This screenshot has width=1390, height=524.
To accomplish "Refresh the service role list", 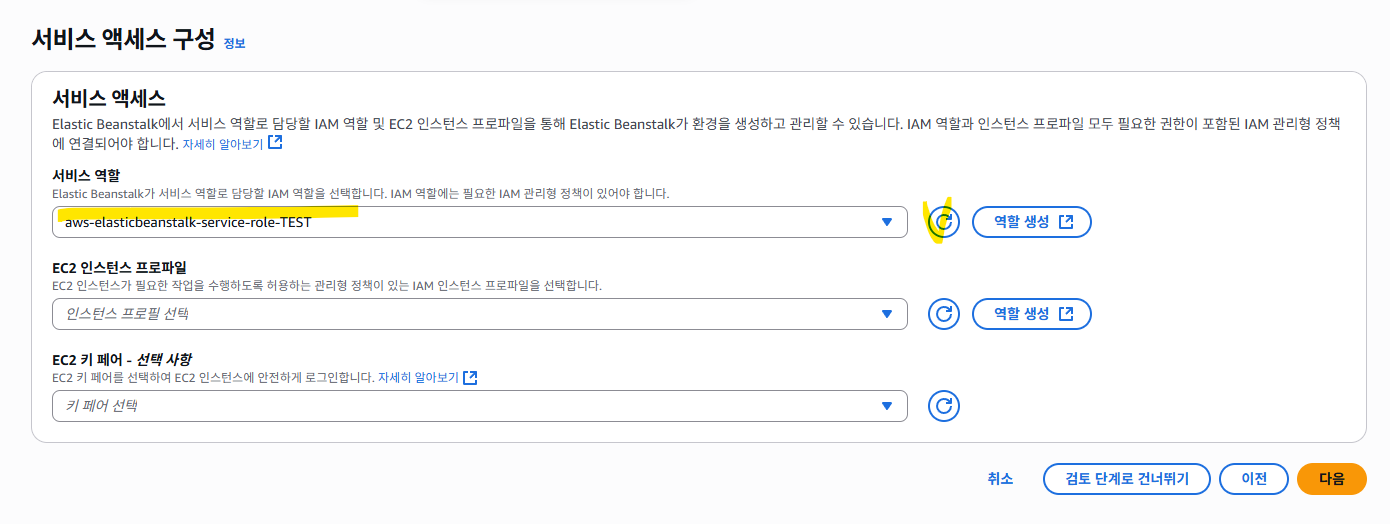I will [x=944, y=222].
